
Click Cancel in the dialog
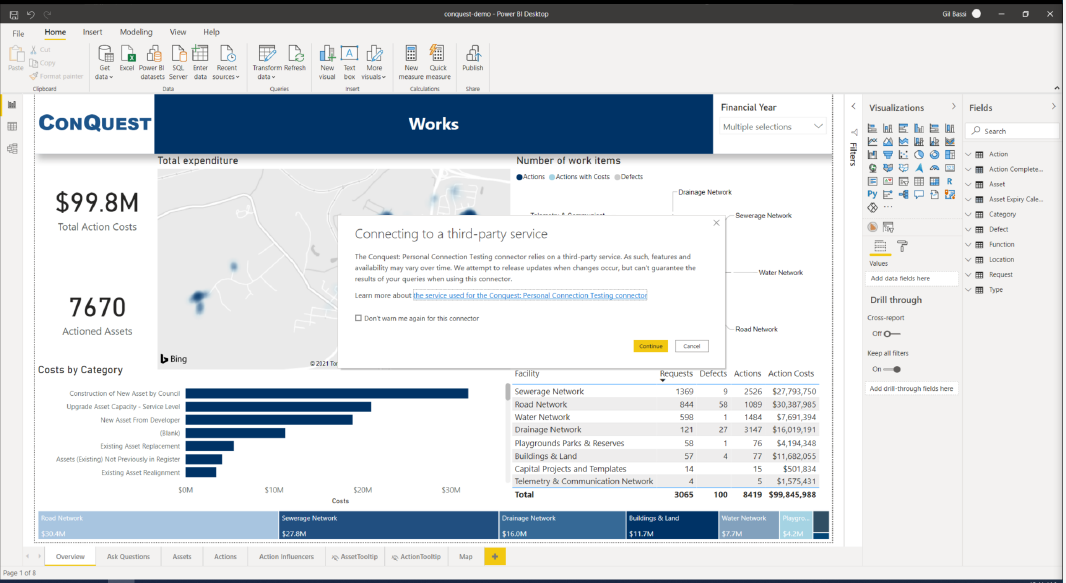pyautogui.click(x=691, y=346)
